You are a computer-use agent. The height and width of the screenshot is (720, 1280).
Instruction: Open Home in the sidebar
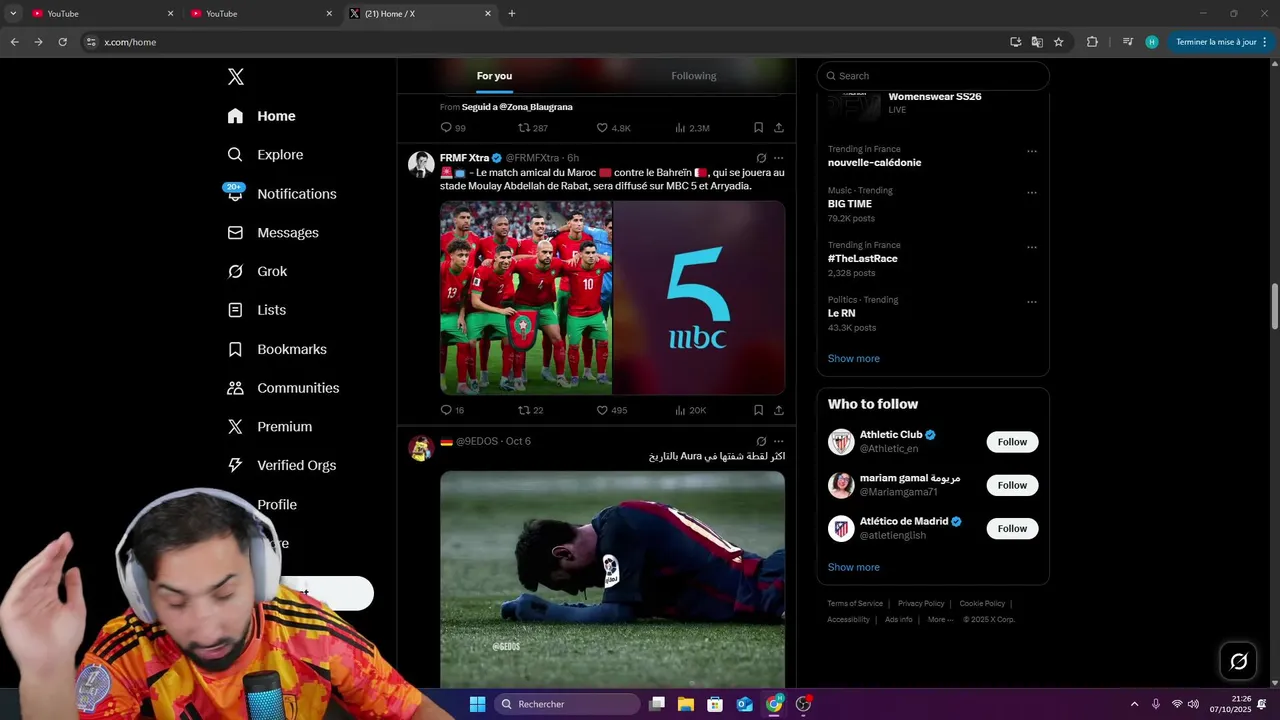[x=261, y=116]
